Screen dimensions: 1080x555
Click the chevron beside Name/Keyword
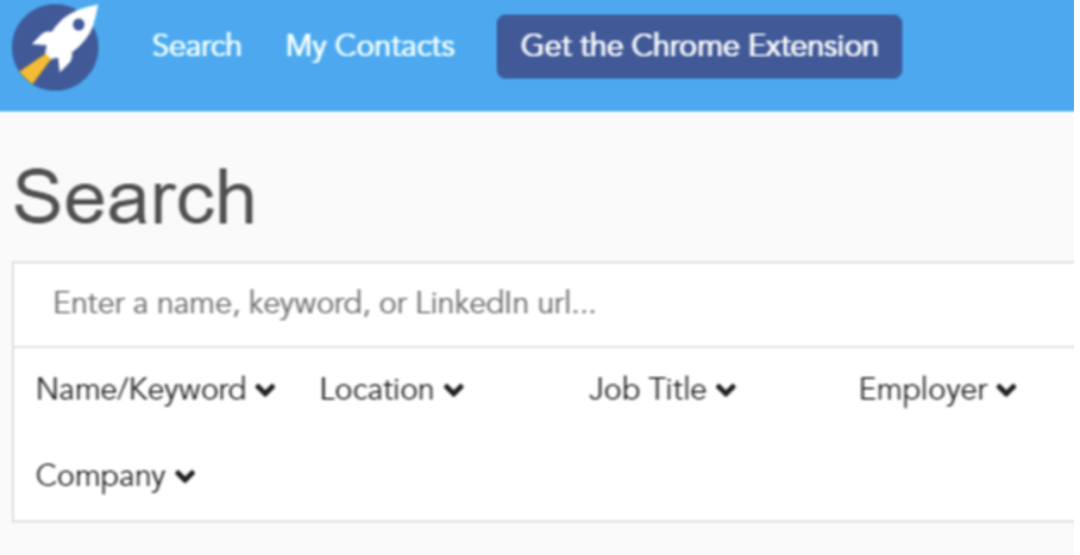tap(265, 391)
